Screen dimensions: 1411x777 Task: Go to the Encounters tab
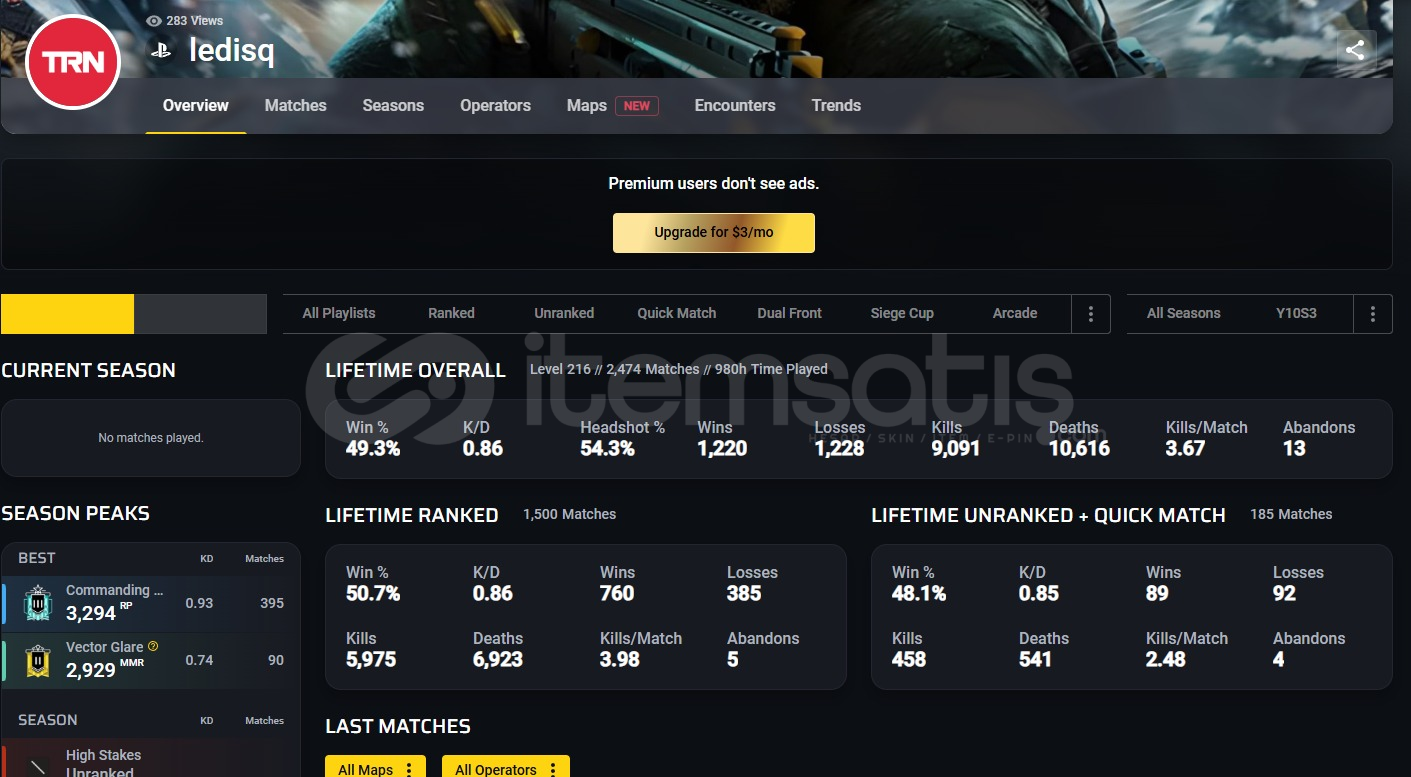click(735, 106)
